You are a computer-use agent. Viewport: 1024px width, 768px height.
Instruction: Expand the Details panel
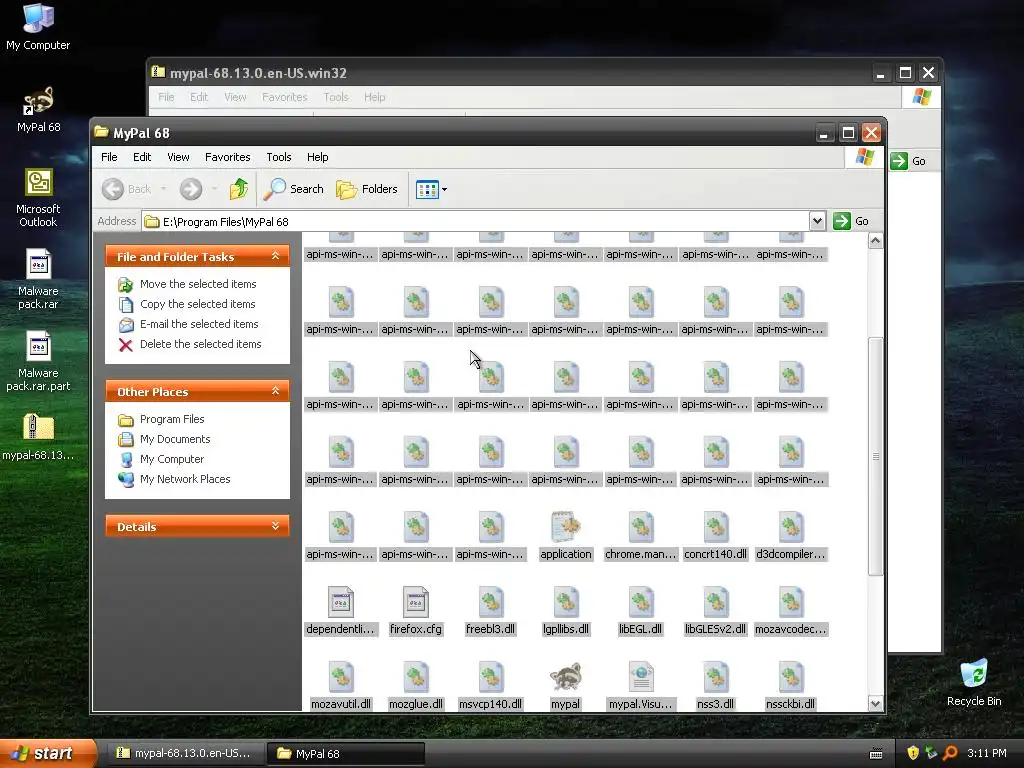pyautogui.click(x=276, y=526)
